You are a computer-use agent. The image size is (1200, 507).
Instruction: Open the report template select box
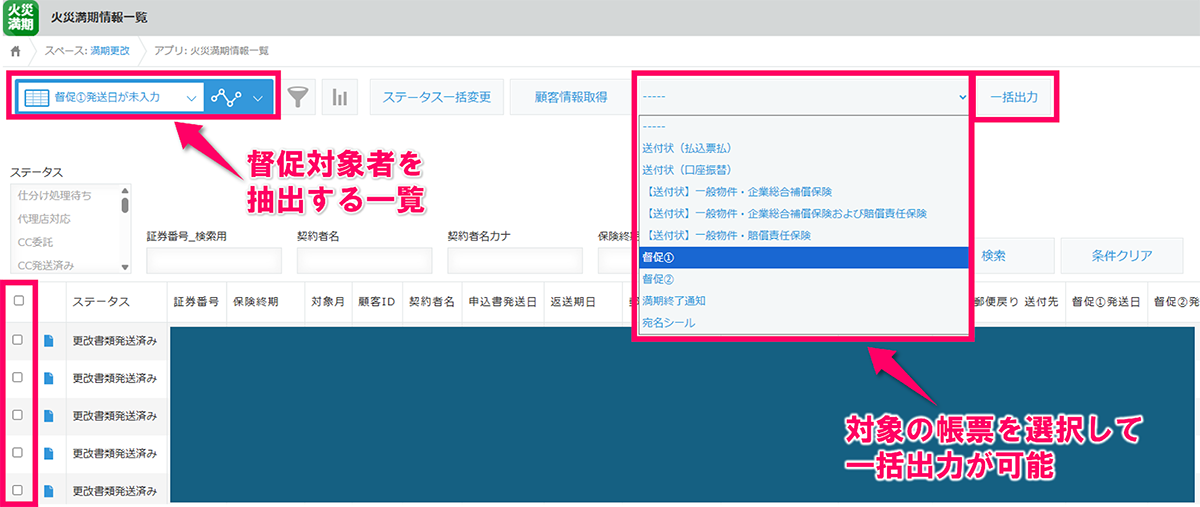click(803, 97)
